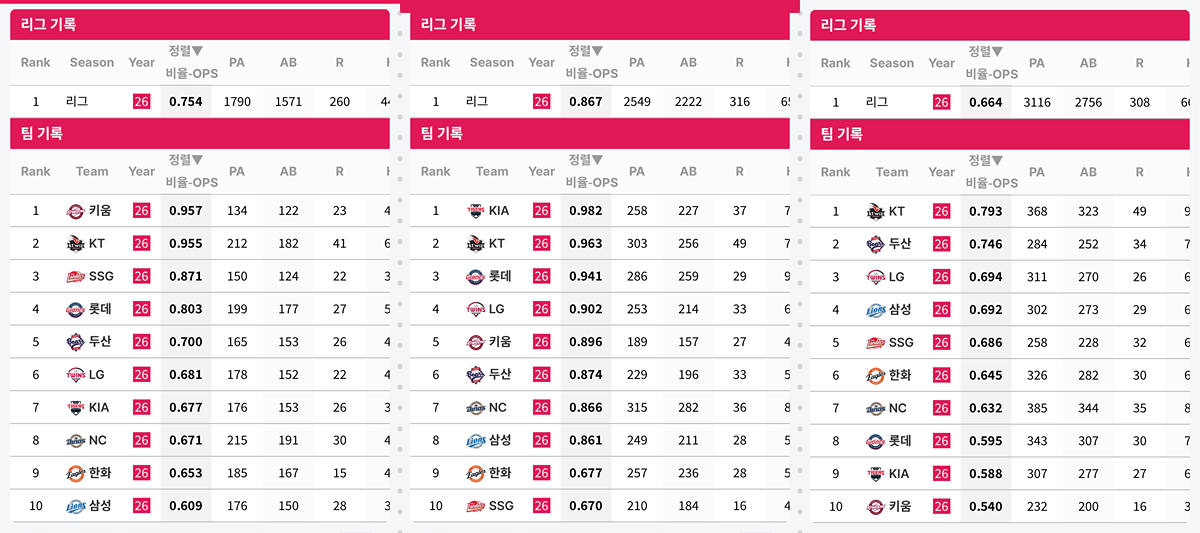Image resolution: width=1200 pixels, height=533 pixels.
Task: Open the 삼성 Lions logo in the 0.861 row
Action: click(476, 441)
